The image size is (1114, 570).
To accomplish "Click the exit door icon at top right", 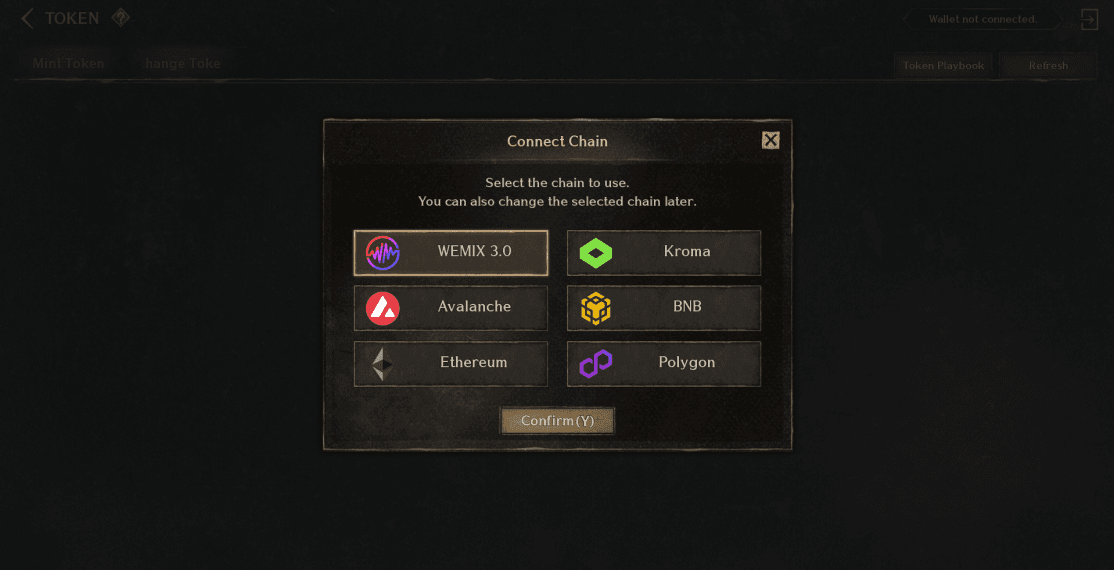I will click(1089, 19).
